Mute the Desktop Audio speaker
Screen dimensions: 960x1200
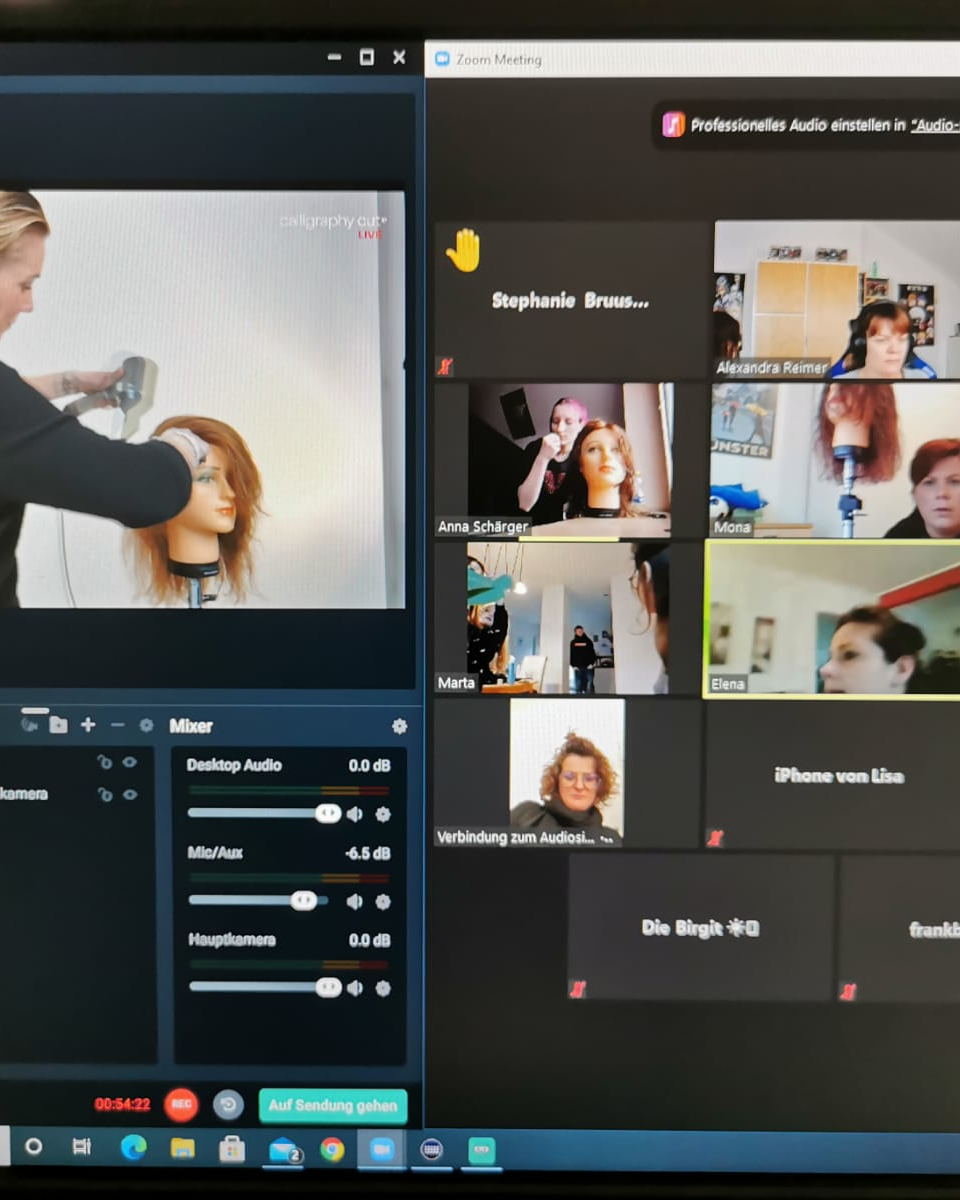(x=354, y=814)
